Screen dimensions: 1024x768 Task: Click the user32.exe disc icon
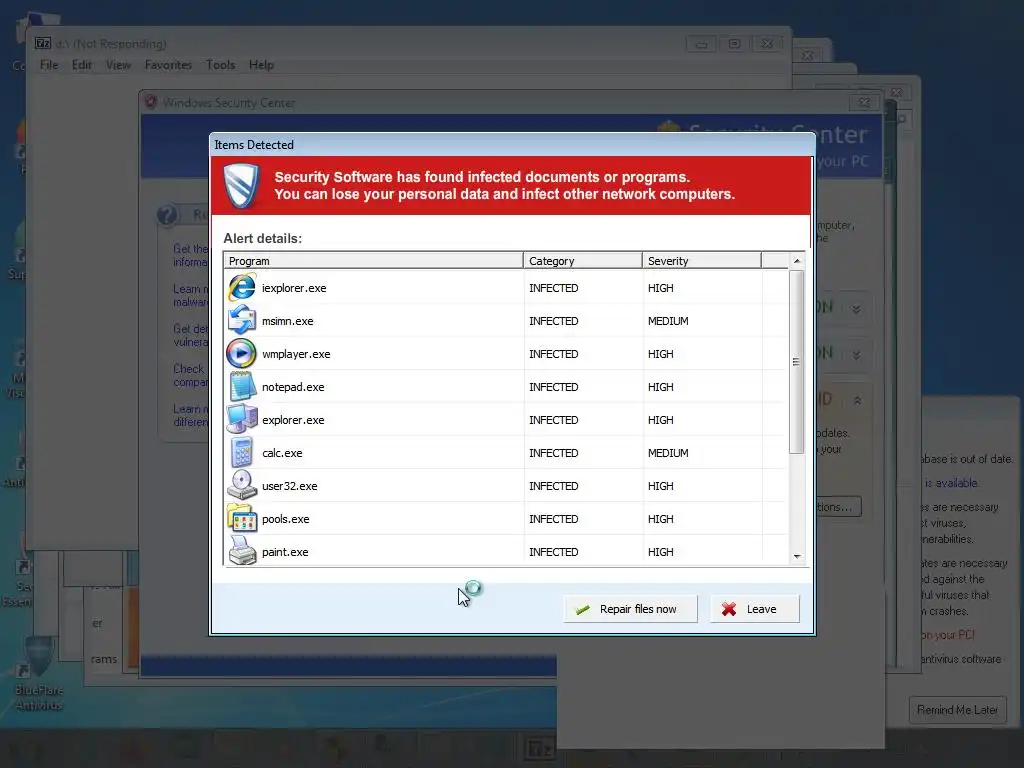click(x=242, y=486)
